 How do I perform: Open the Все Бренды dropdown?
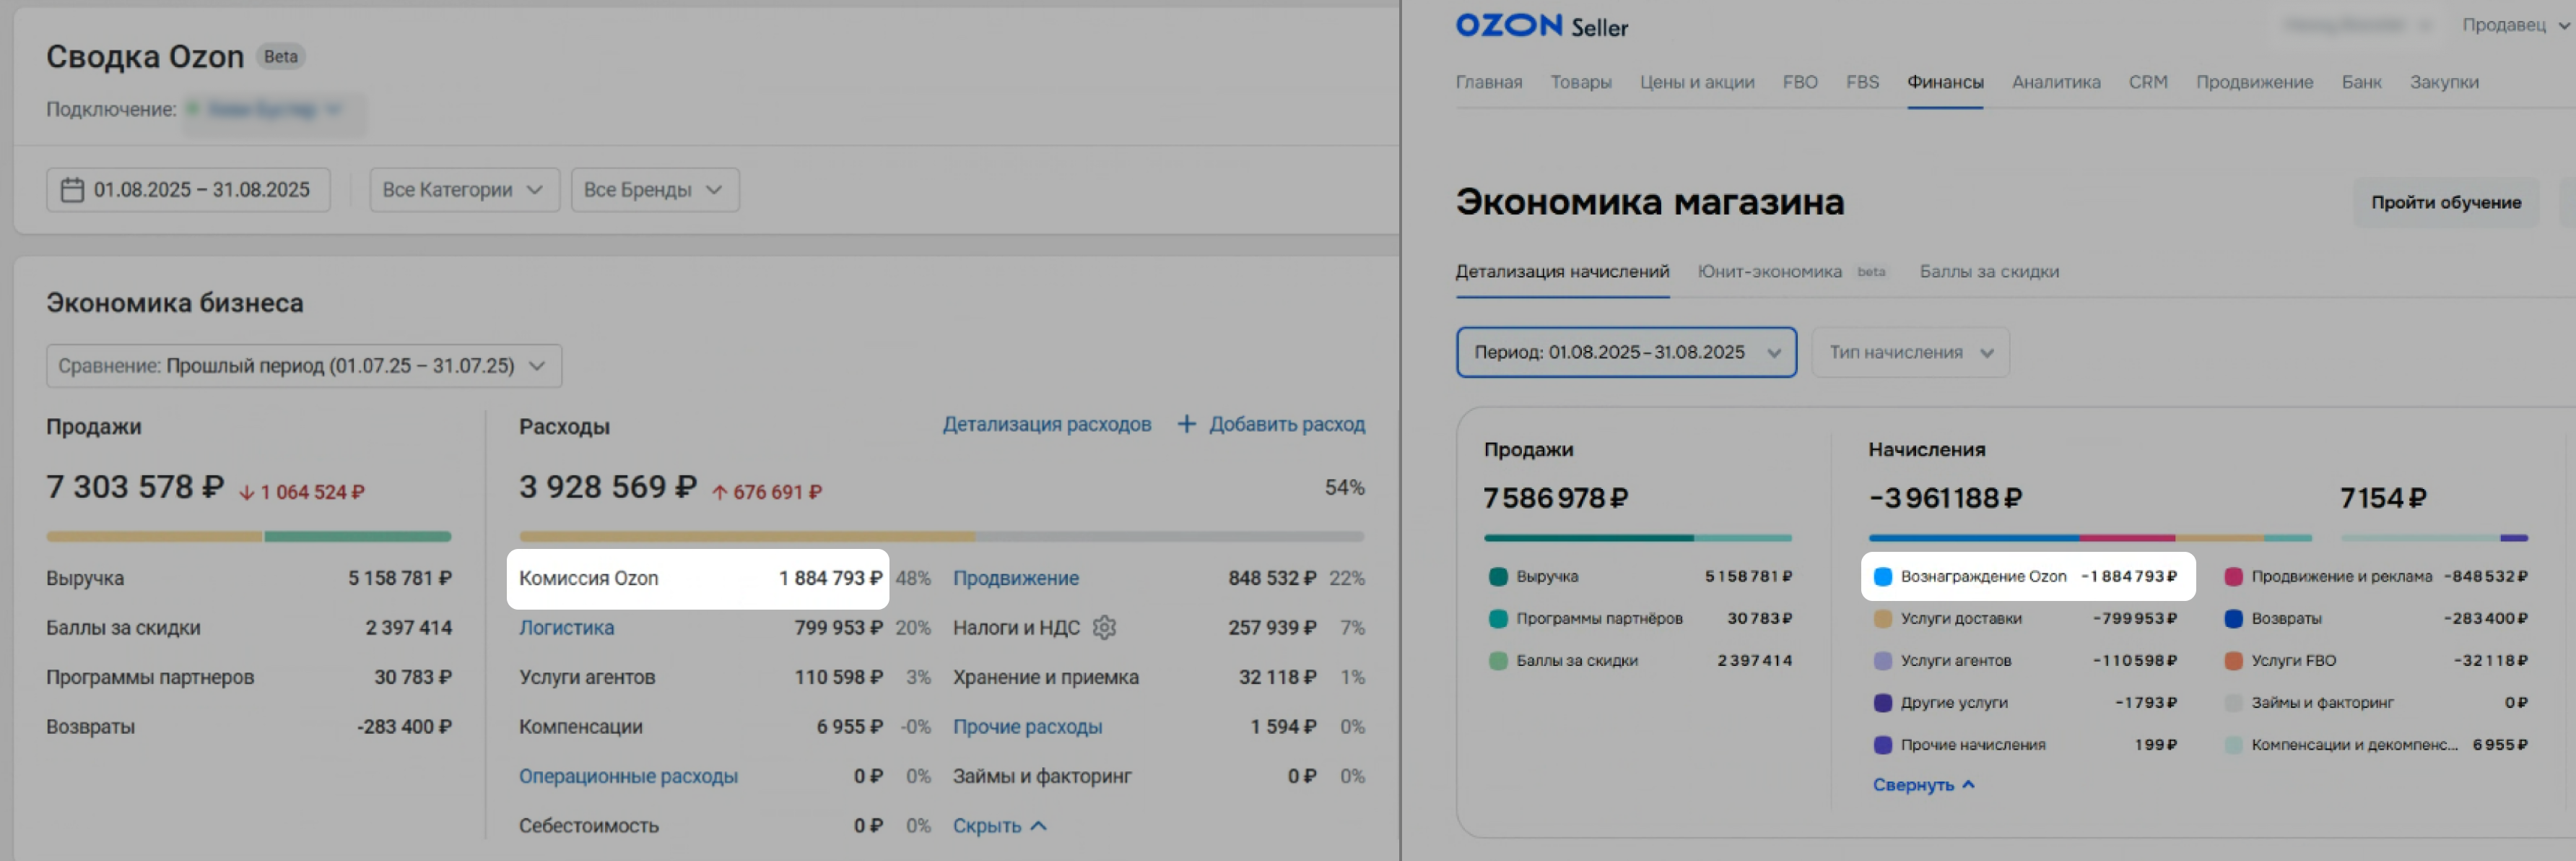pyautogui.click(x=654, y=190)
